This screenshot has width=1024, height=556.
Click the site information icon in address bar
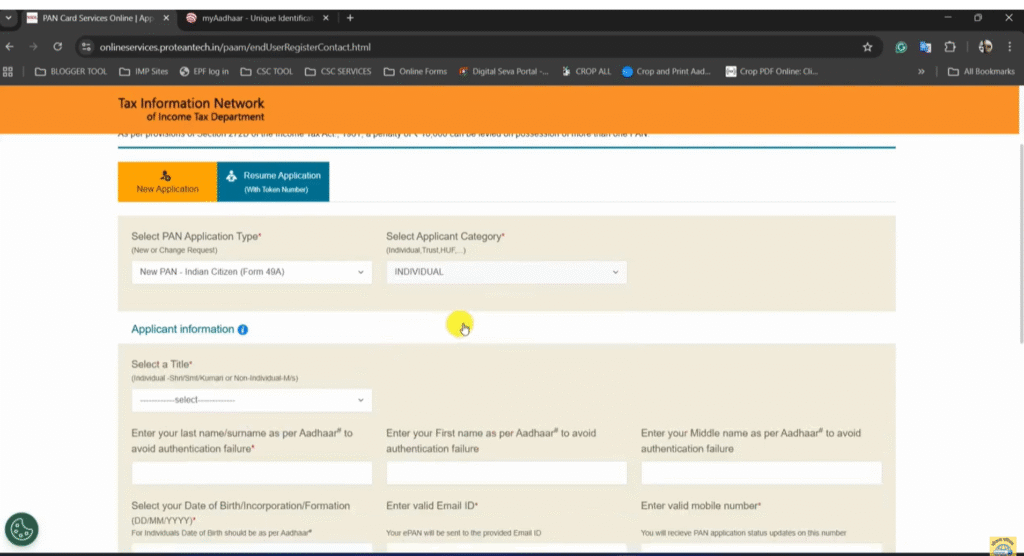coord(87,47)
